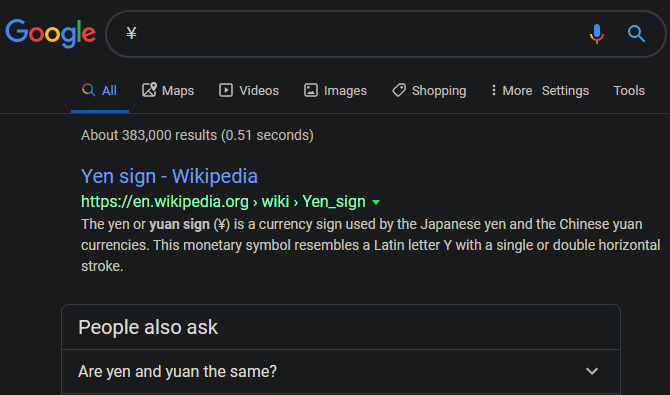Open green arrow dropdown beside Yen_sign URL
670x395 pixels.
point(376,202)
